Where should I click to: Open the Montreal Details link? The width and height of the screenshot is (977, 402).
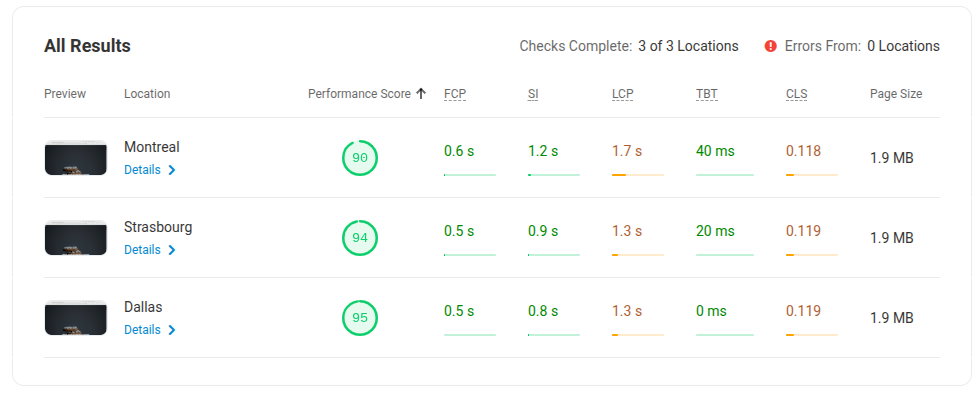click(x=142, y=170)
